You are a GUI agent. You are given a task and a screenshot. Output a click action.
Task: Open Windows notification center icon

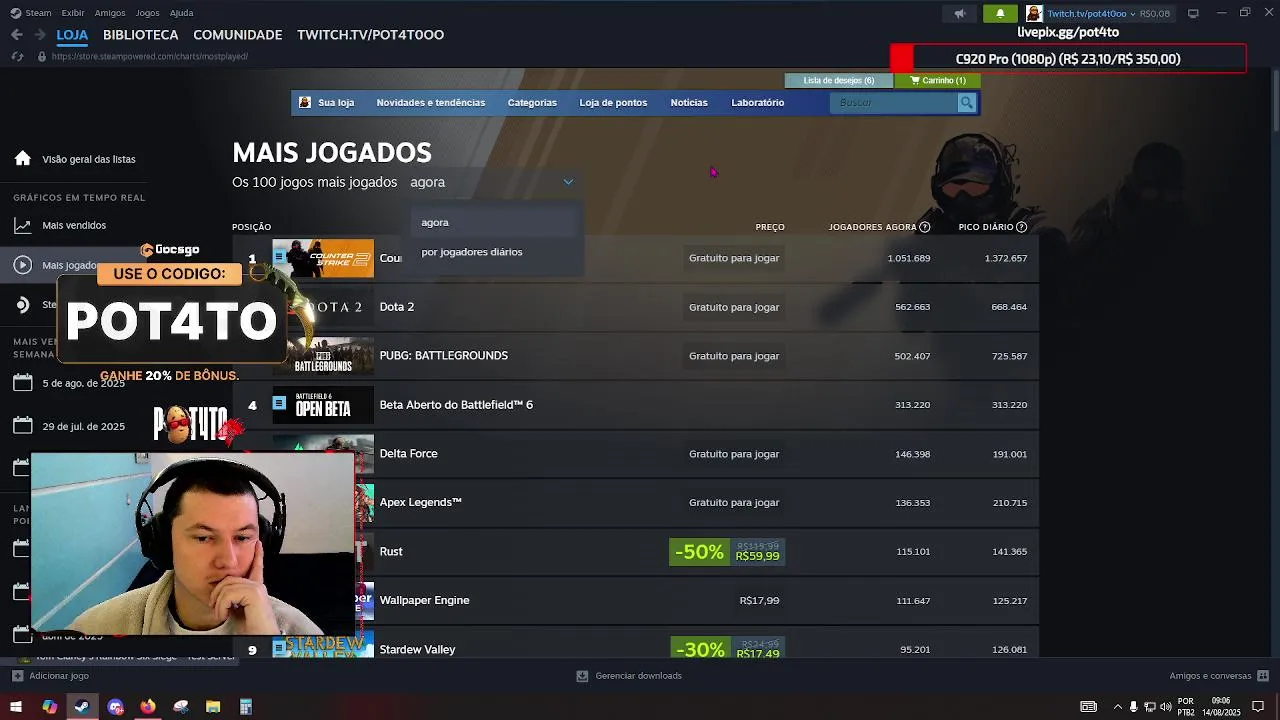tap(1258, 707)
